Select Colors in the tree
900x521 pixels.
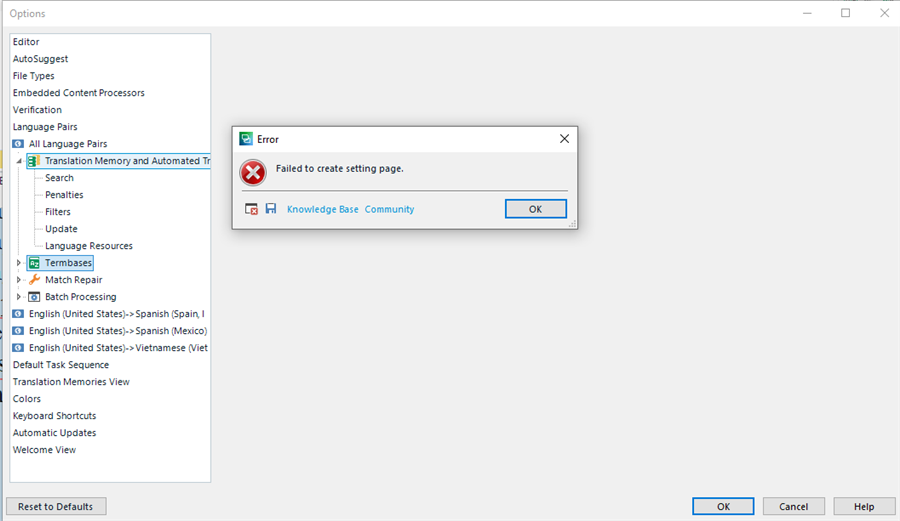pyautogui.click(x=26, y=399)
